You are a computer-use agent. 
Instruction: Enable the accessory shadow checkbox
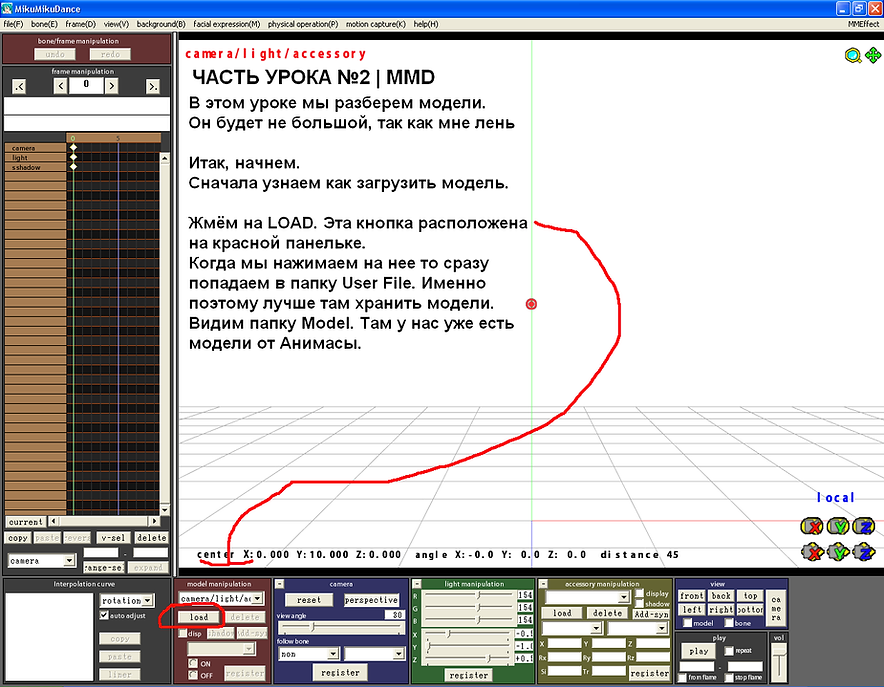click(639, 604)
